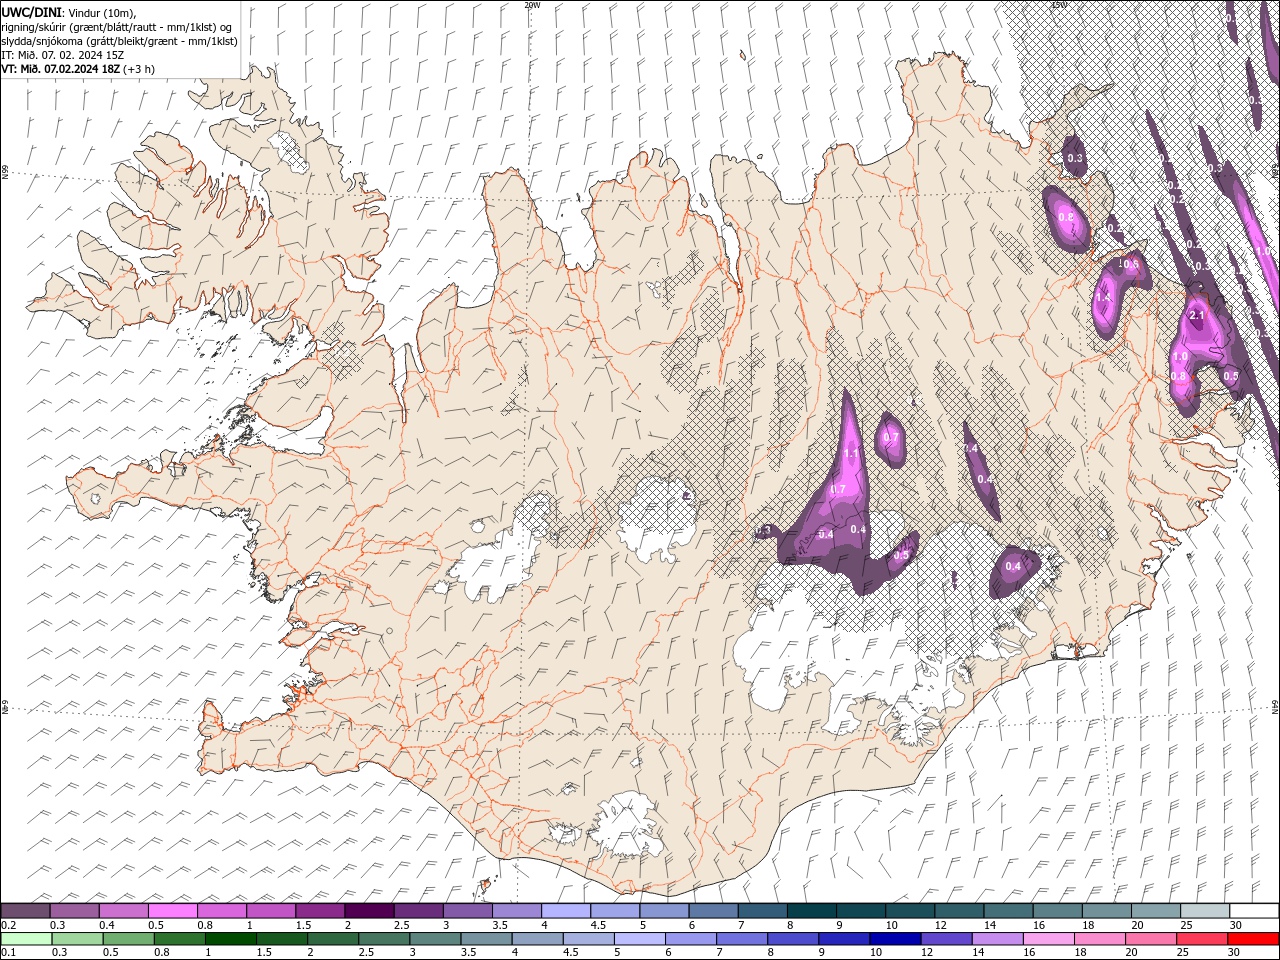Select the lower-row rain swatch labeled 18
This screenshot has width=1280, height=960.
pyautogui.click(x=1100, y=939)
